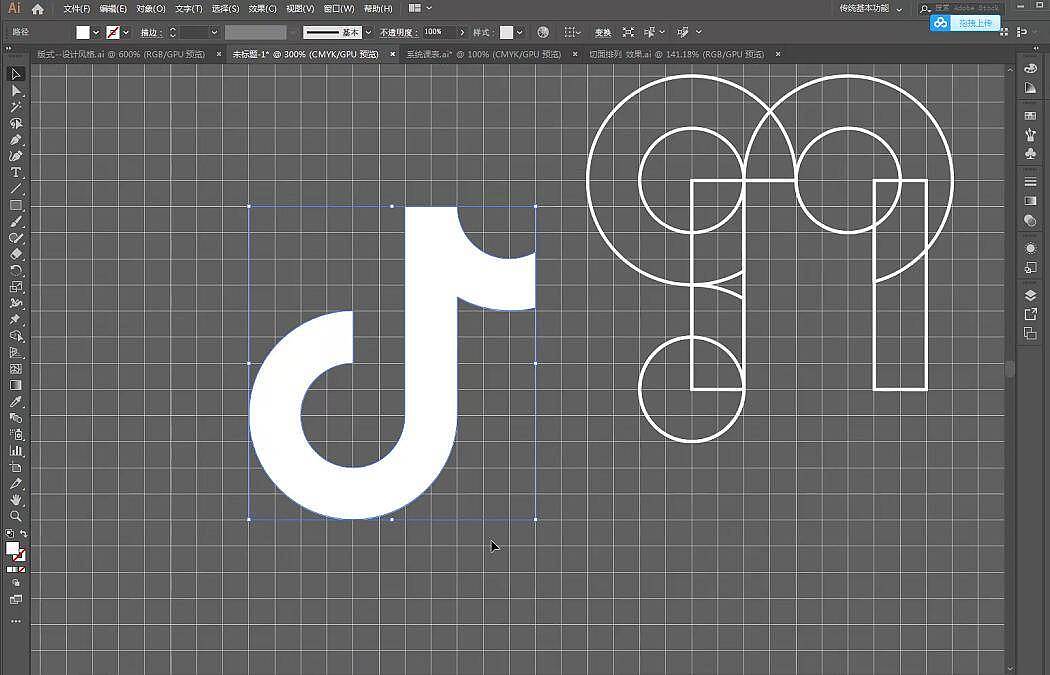
Task: Select the Type tool
Action: [16, 173]
